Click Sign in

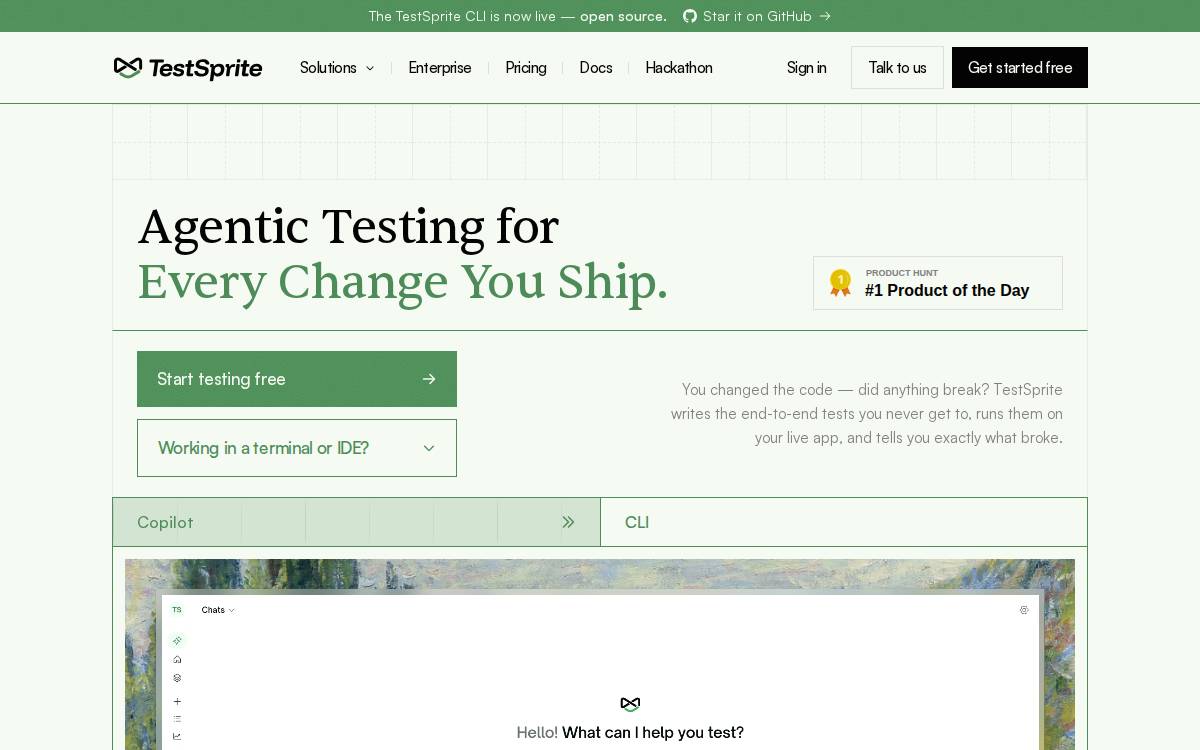pos(807,68)
